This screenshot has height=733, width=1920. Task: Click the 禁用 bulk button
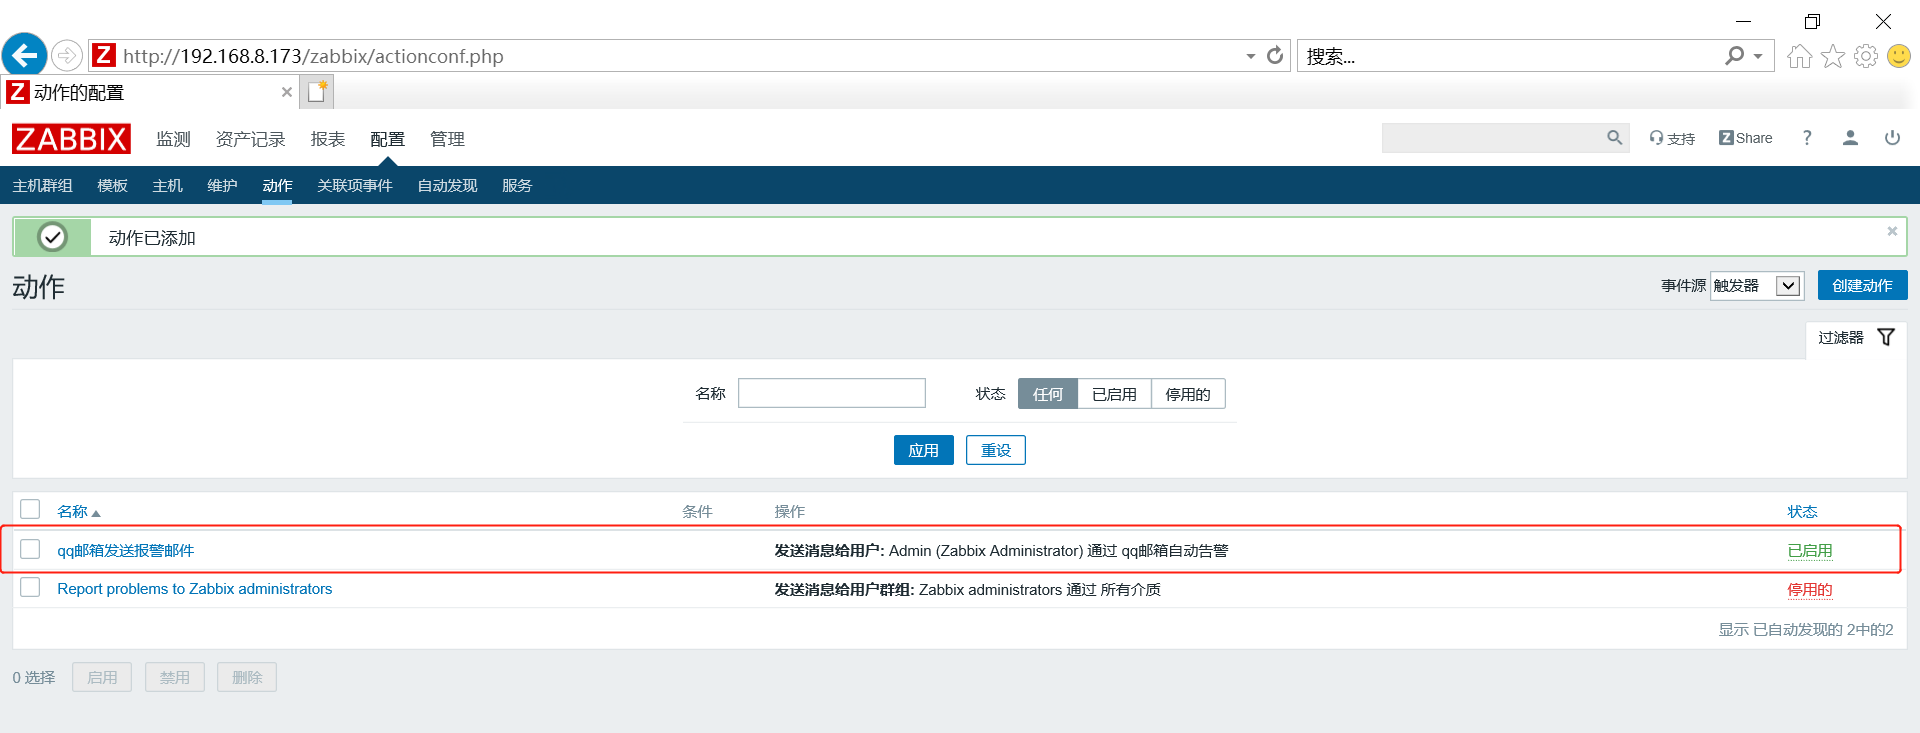pyautogui.click(x=175, y=677)
